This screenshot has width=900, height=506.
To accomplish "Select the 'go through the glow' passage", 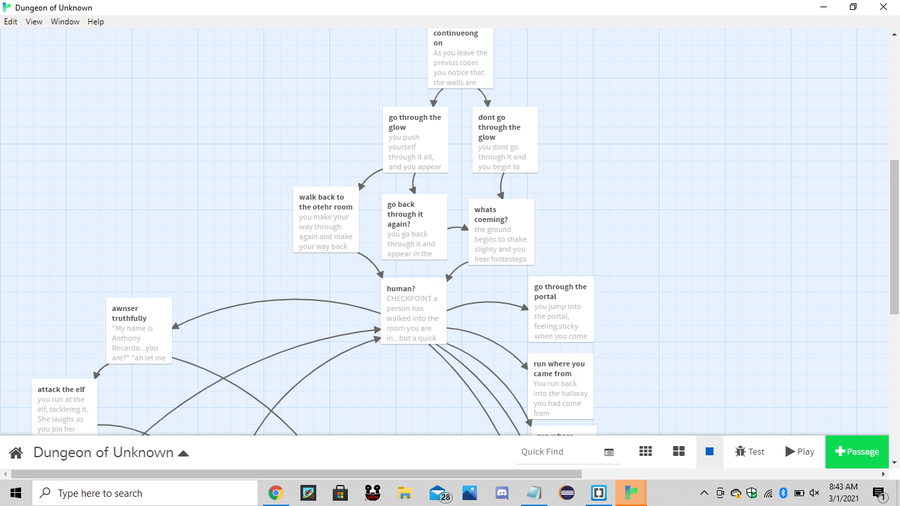I will point(415,139).
